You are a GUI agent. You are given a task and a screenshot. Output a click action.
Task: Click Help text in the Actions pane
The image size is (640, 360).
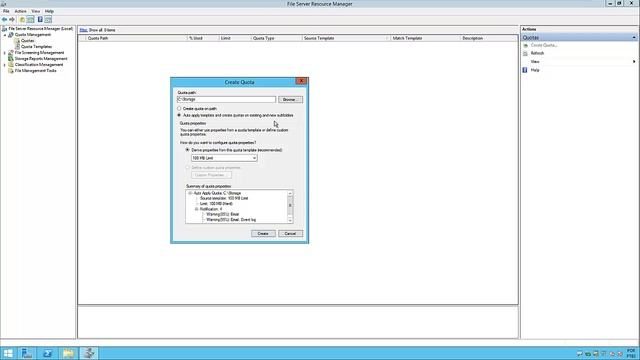(x=535, y=70)
